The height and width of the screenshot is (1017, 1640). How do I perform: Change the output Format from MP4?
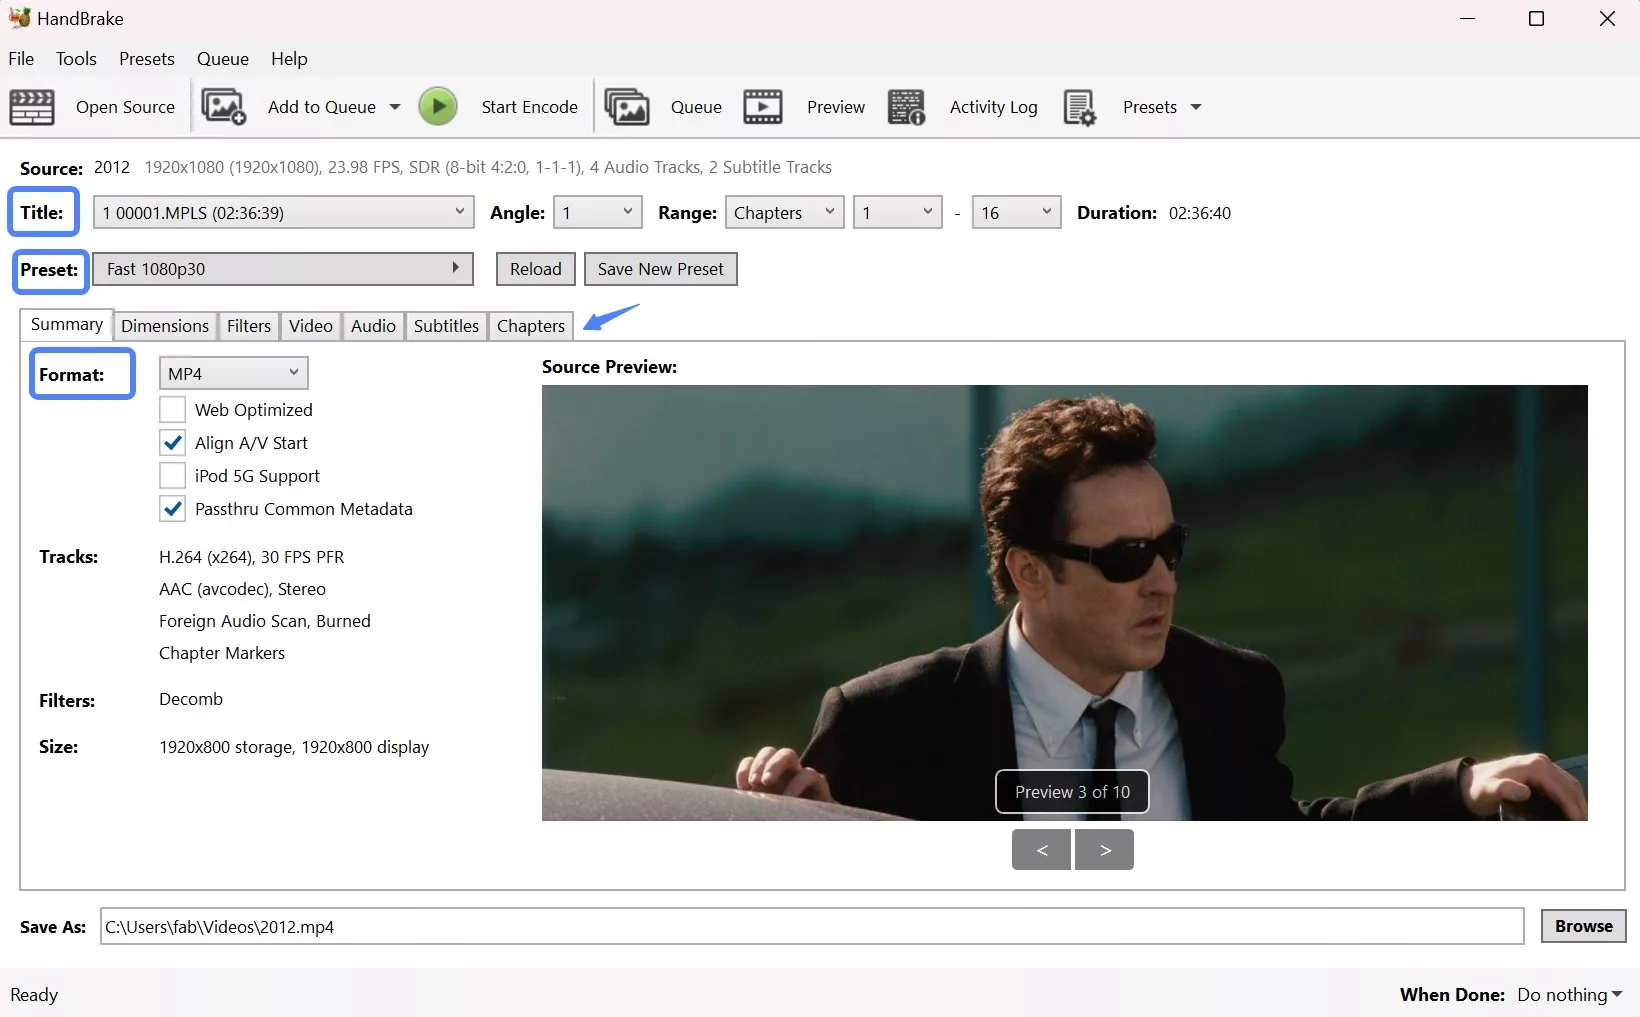[x=232, y=372]
